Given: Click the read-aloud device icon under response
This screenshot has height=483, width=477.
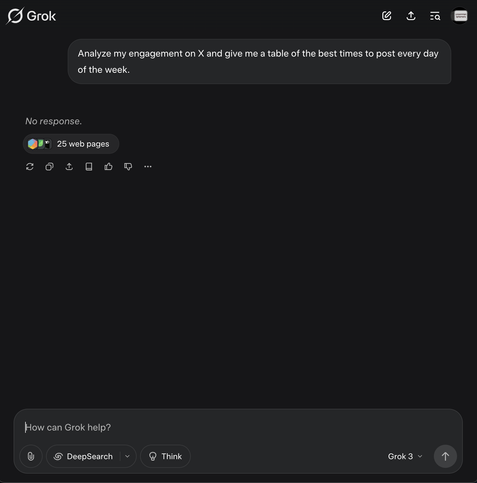Looking at the screenshot, I should coord(89,166).
